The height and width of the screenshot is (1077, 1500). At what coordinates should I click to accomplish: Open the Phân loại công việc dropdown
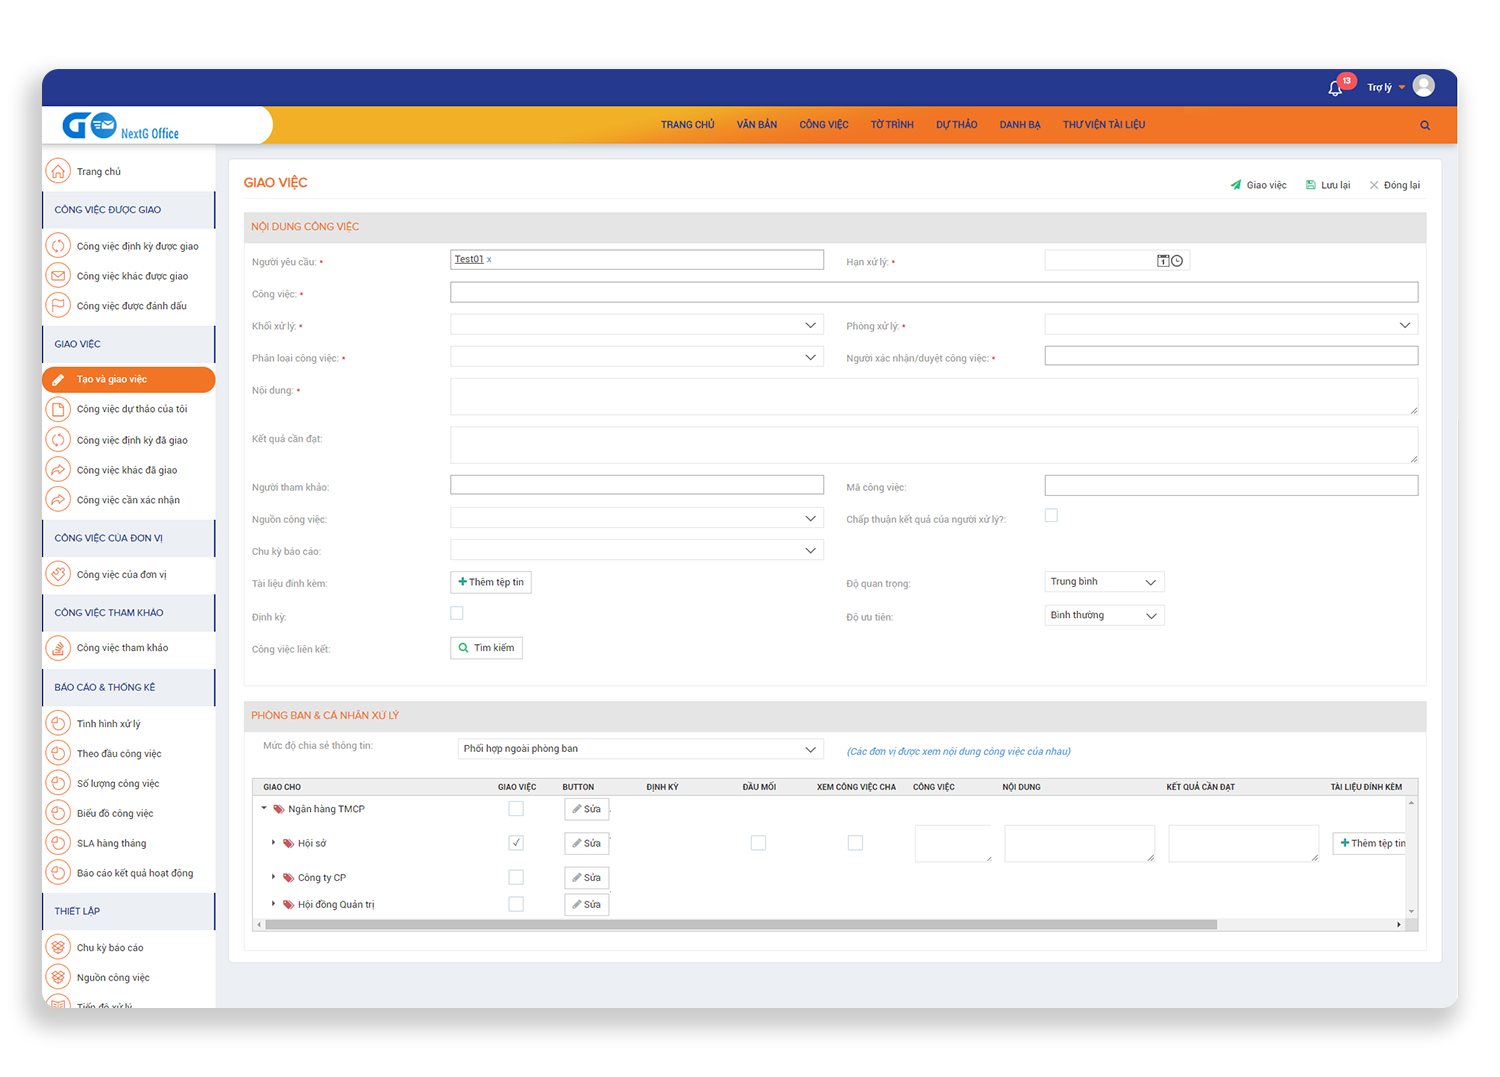coord(637,357)
